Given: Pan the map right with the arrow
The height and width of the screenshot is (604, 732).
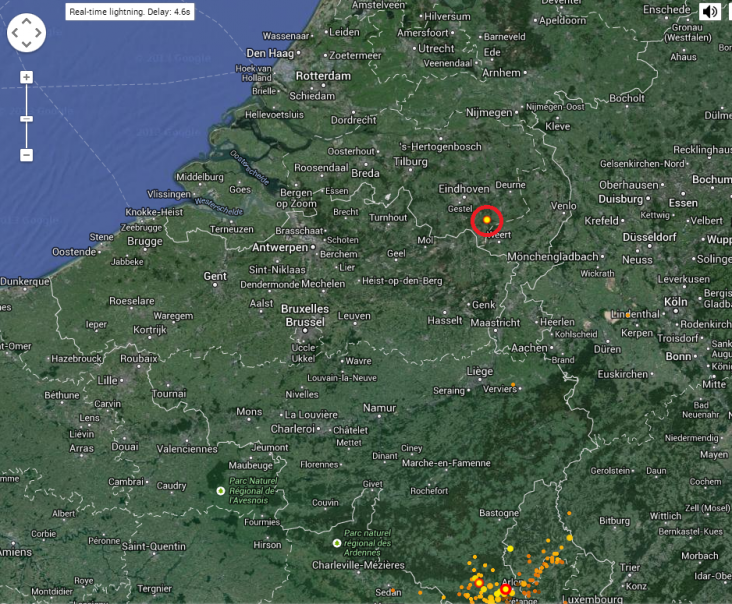Looking at the screenshot, I should [39, 33].
